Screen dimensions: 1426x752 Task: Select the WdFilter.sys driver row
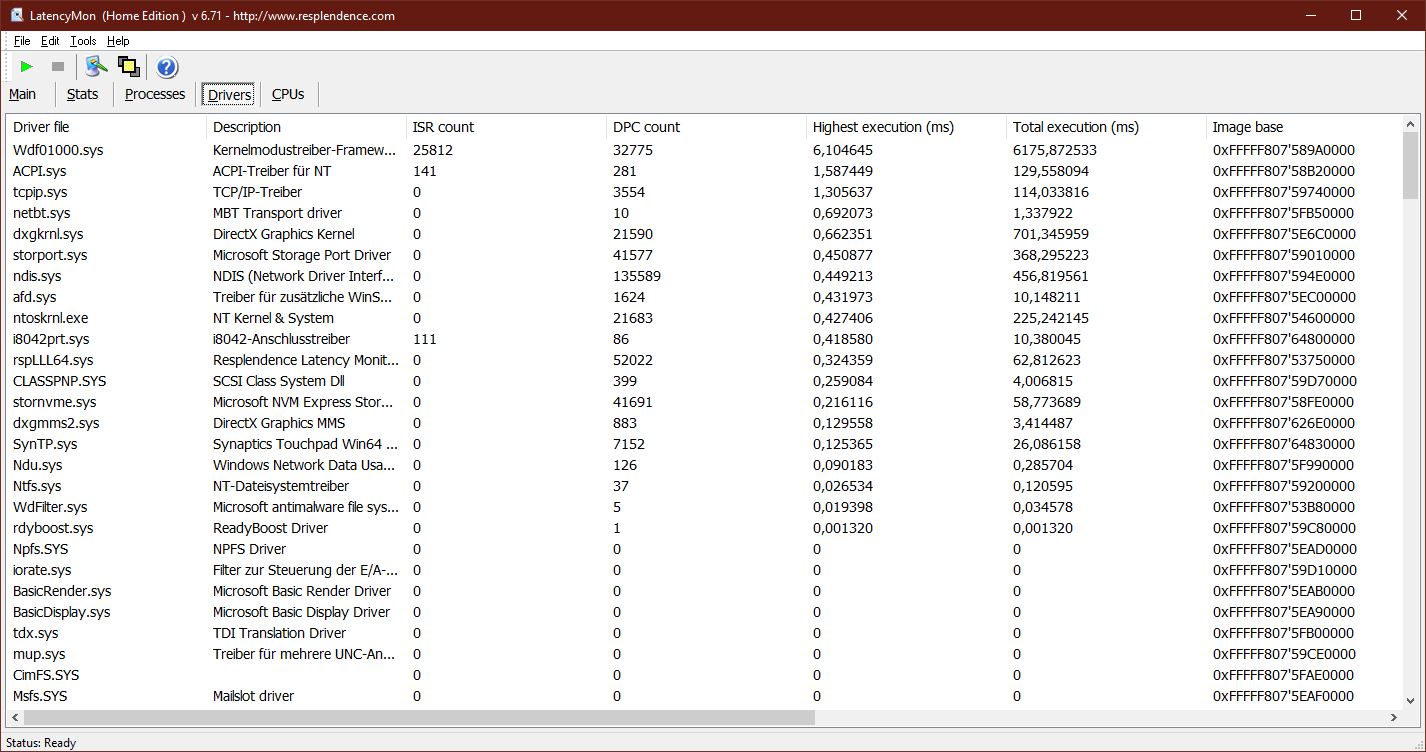(x=704, y=507)
